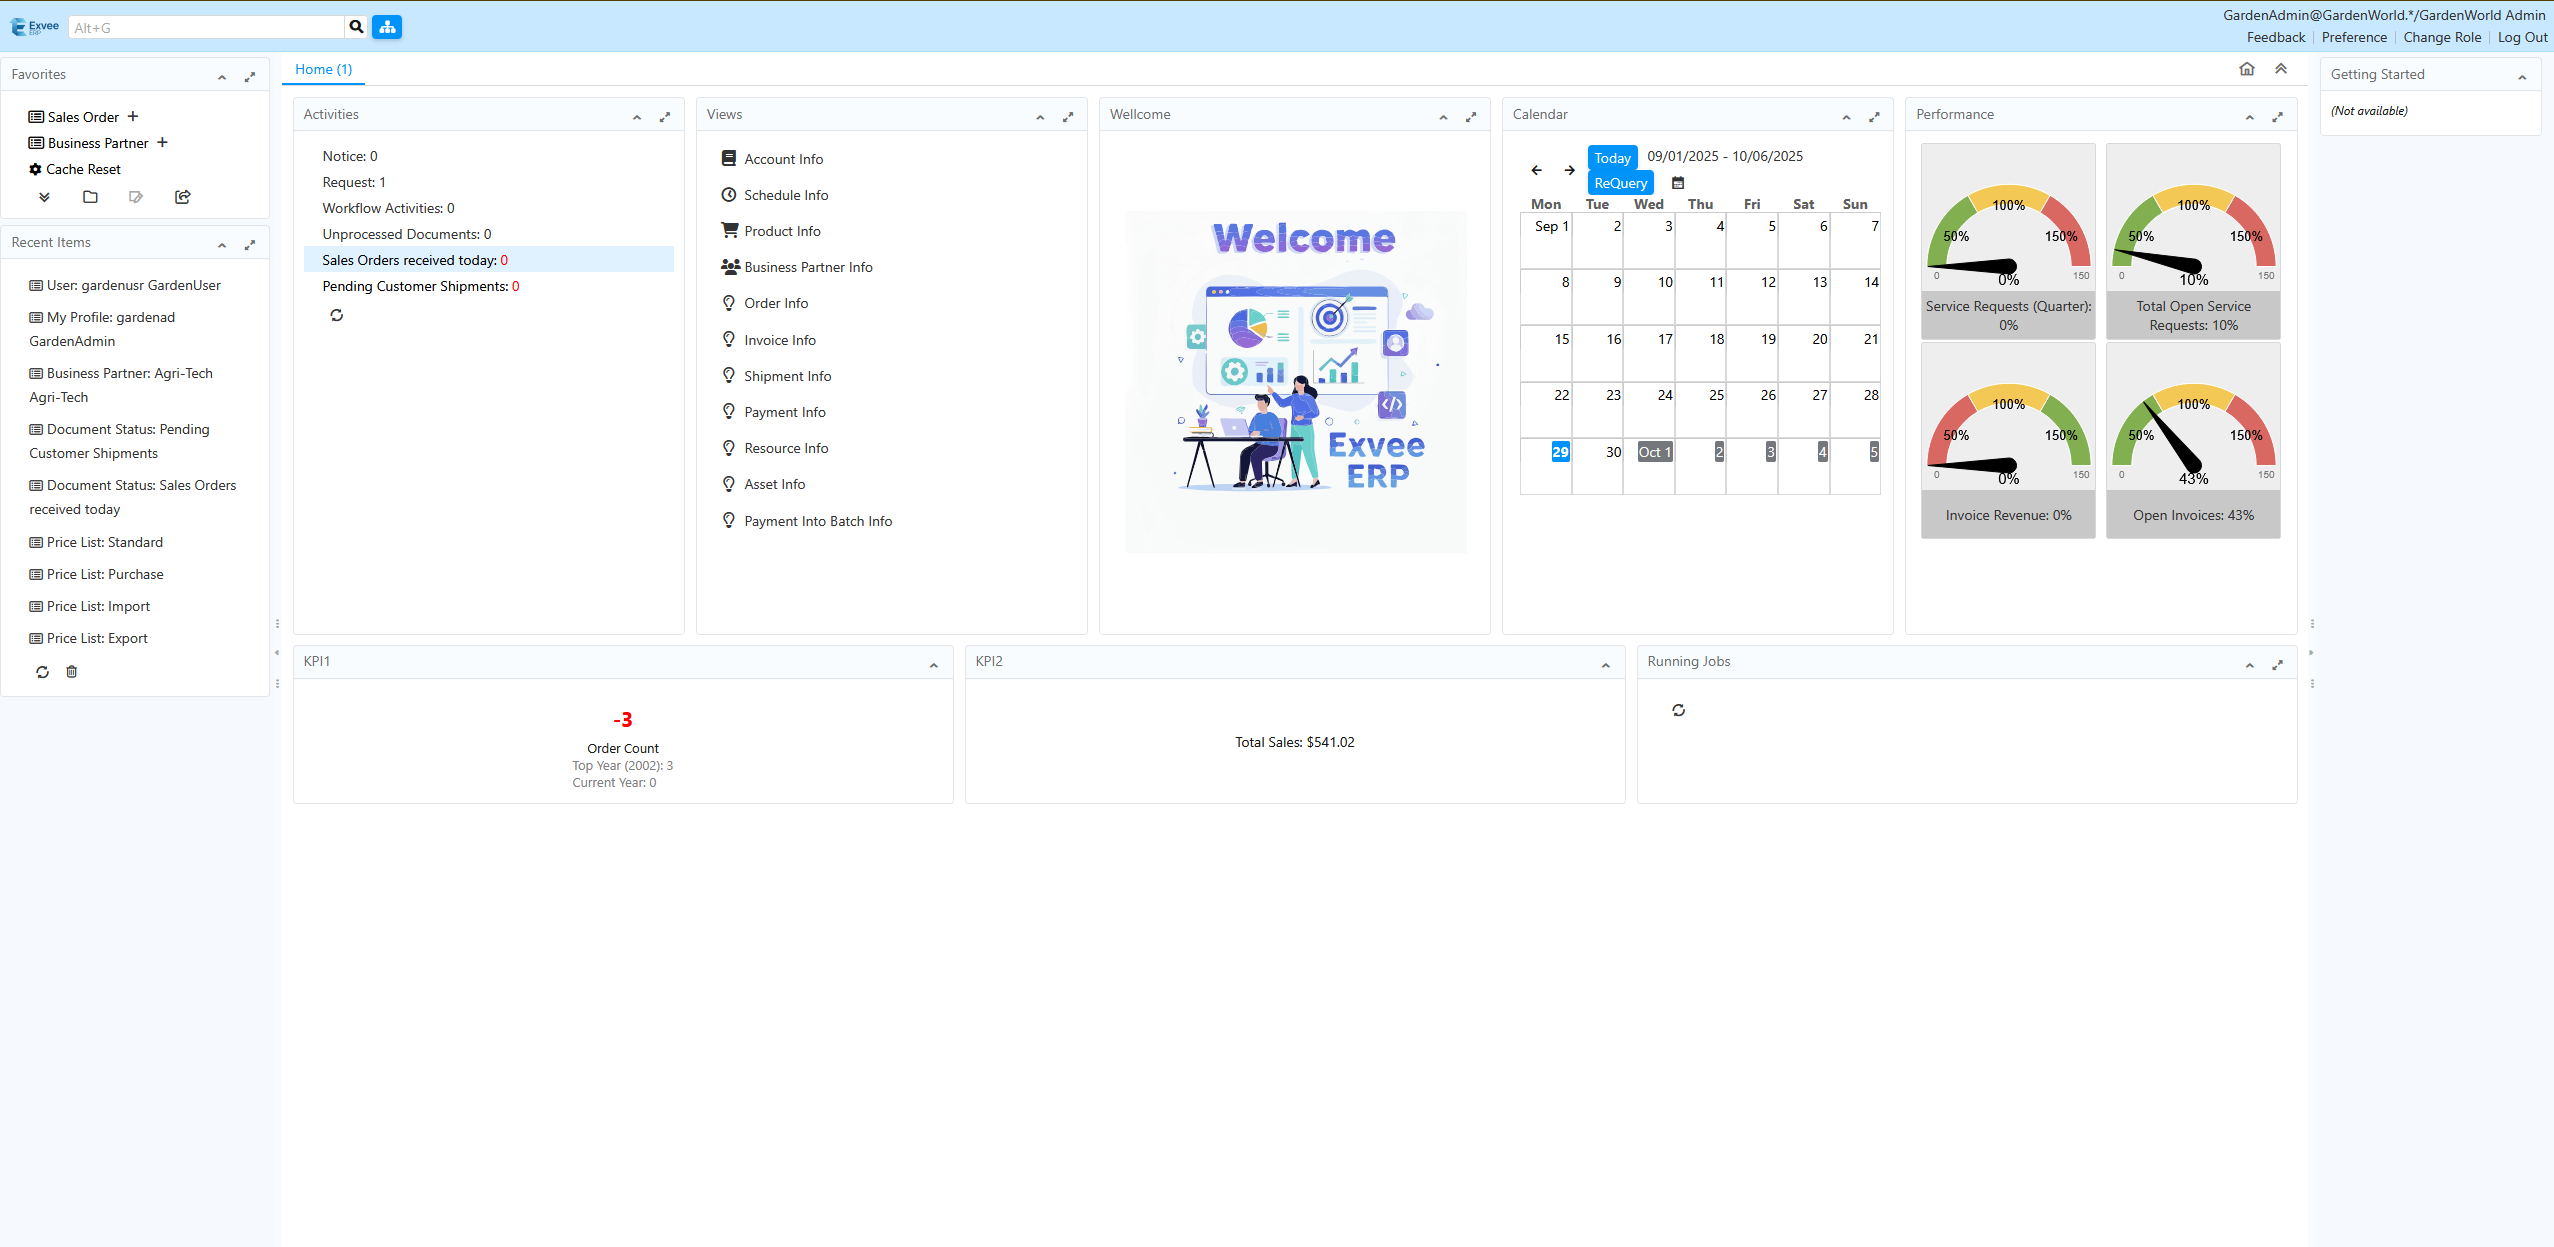Open Business Partner Info view
This screenshot has width=2554, height=1247.
coord(808,267)
